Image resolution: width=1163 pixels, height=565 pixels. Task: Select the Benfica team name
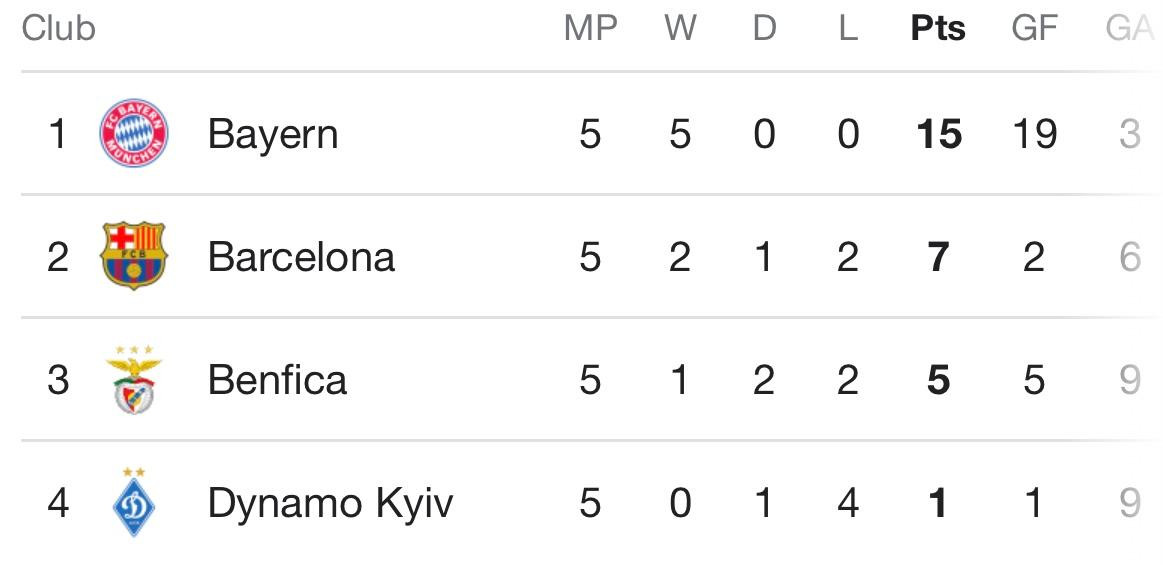277,380
